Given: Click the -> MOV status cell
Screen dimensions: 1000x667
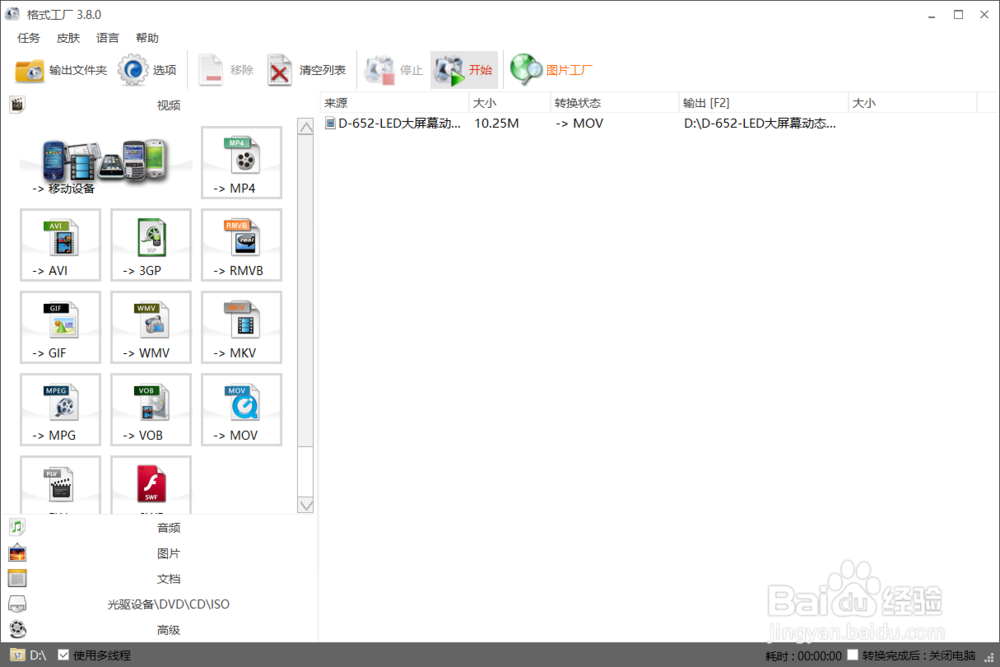Looking at the screenshot, I should point(579,123).
